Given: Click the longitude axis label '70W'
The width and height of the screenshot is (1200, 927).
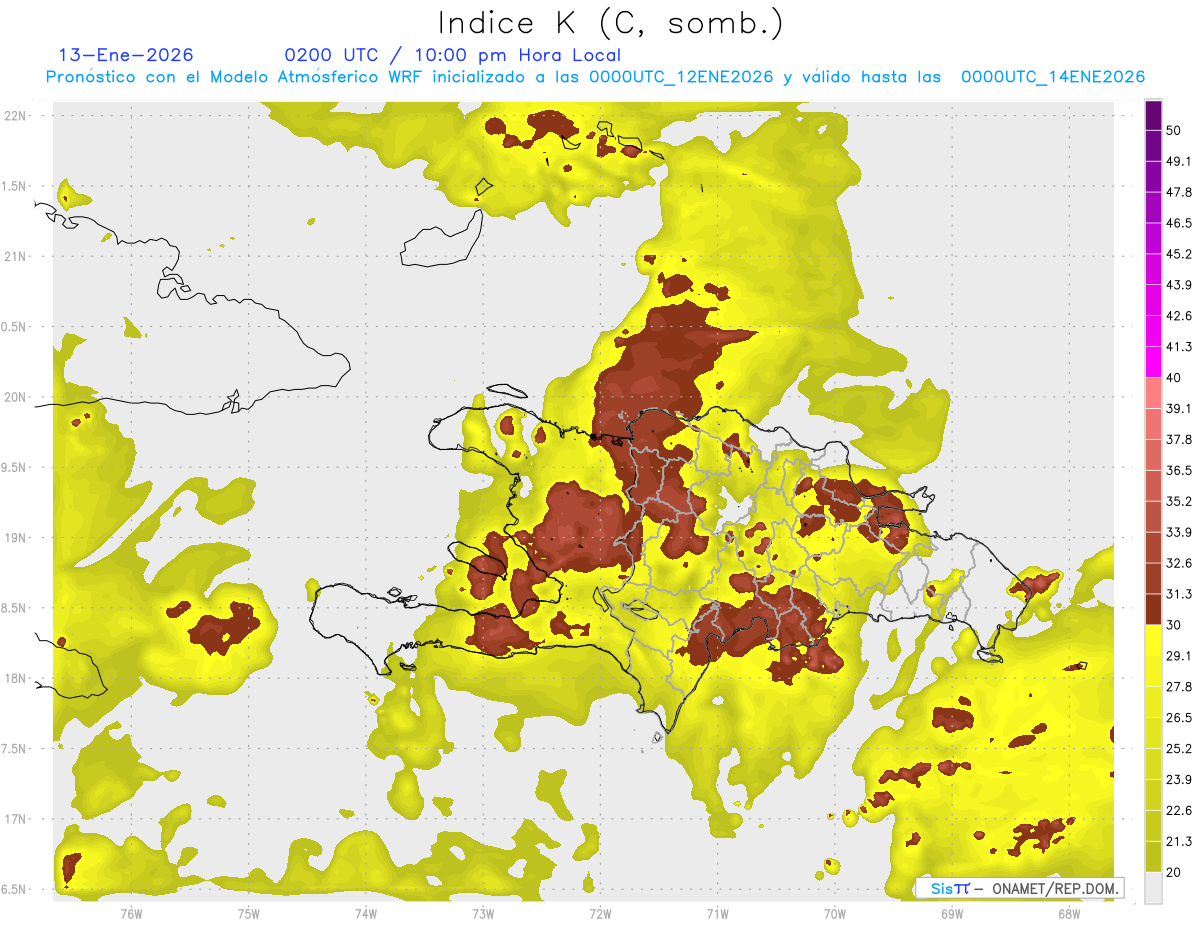Looking at the screenshot, I should tap(834, 913).
